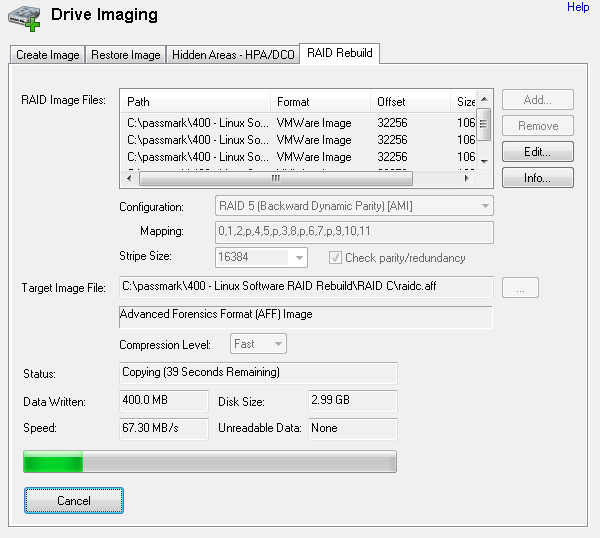Select the first RAID image file row
The image size is (600, 538).
pyautogui.click(x=299, y=123)
